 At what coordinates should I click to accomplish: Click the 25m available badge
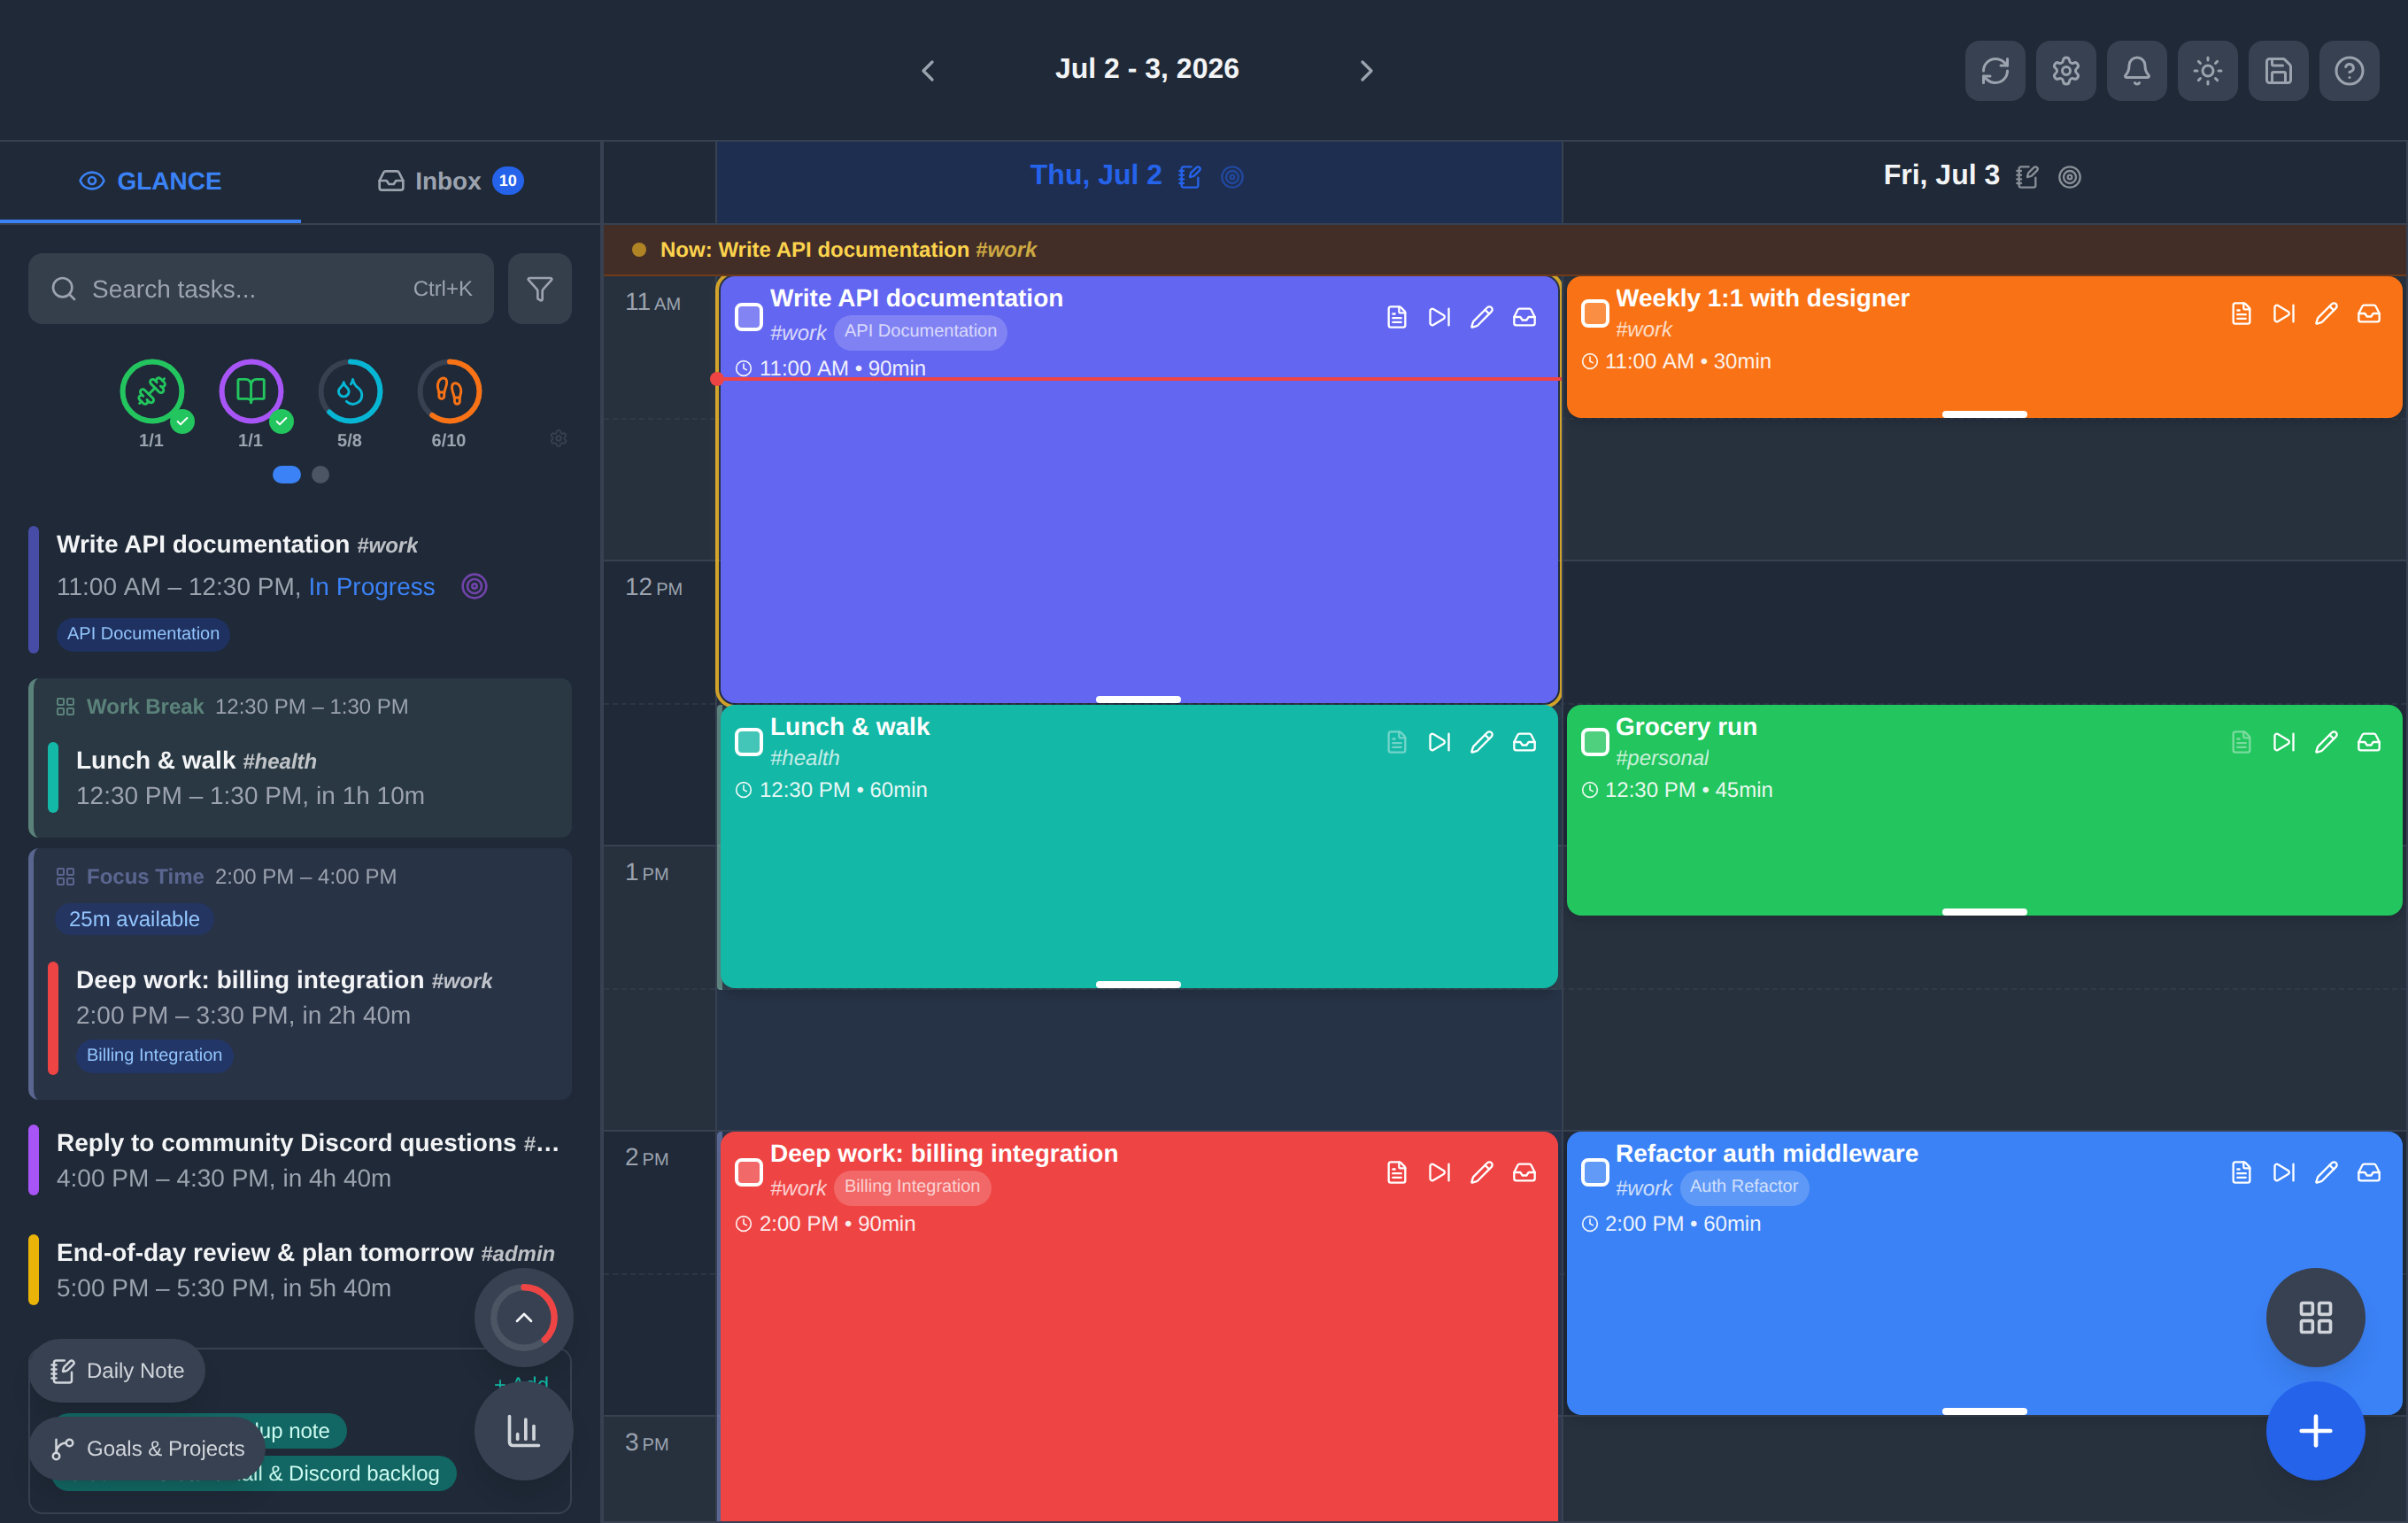click(x=134, y=919)
